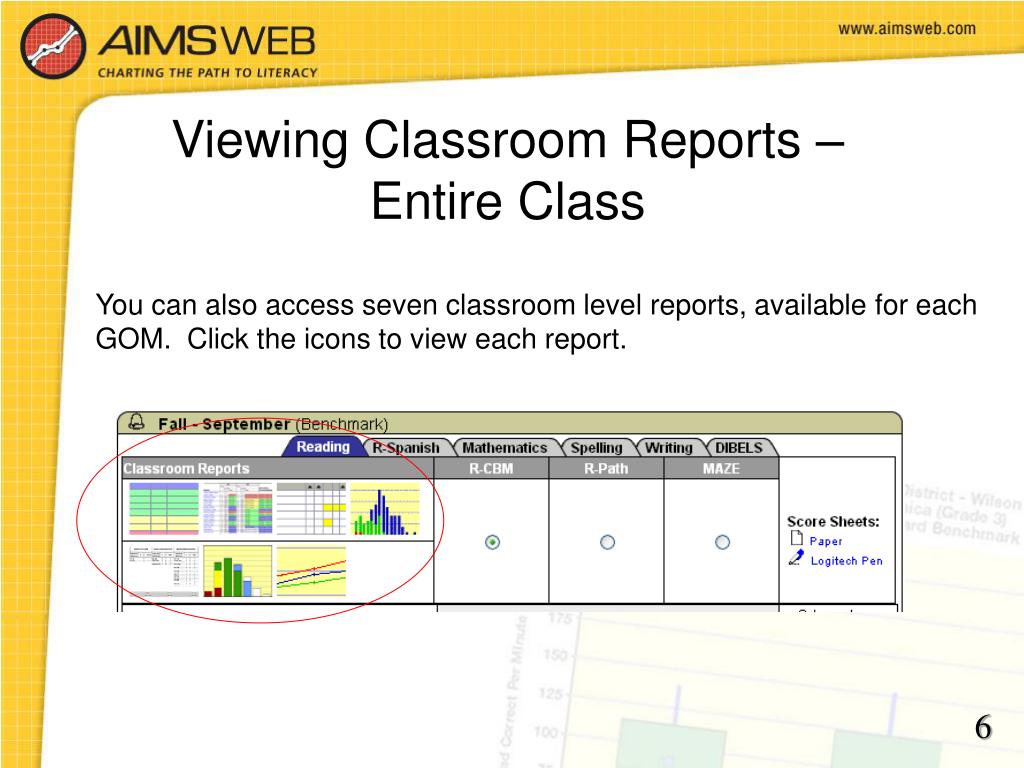The image size is (1024, 768).
Task: Open the green bar chart report icon
Action: click(x=238, y=571)
